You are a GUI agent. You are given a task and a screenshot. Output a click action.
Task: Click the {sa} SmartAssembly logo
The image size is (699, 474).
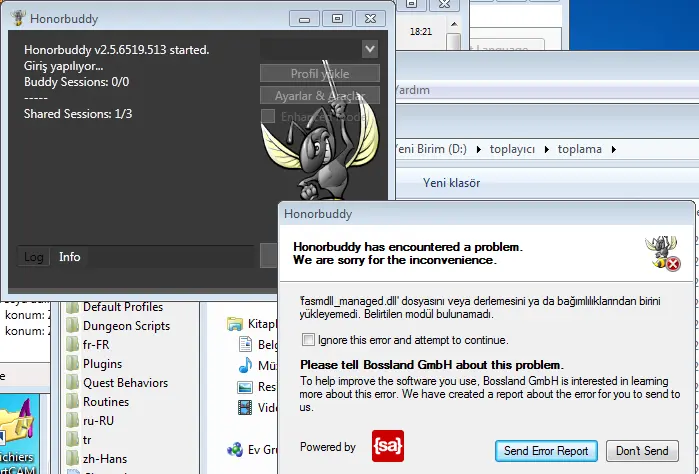pos(388,446)
